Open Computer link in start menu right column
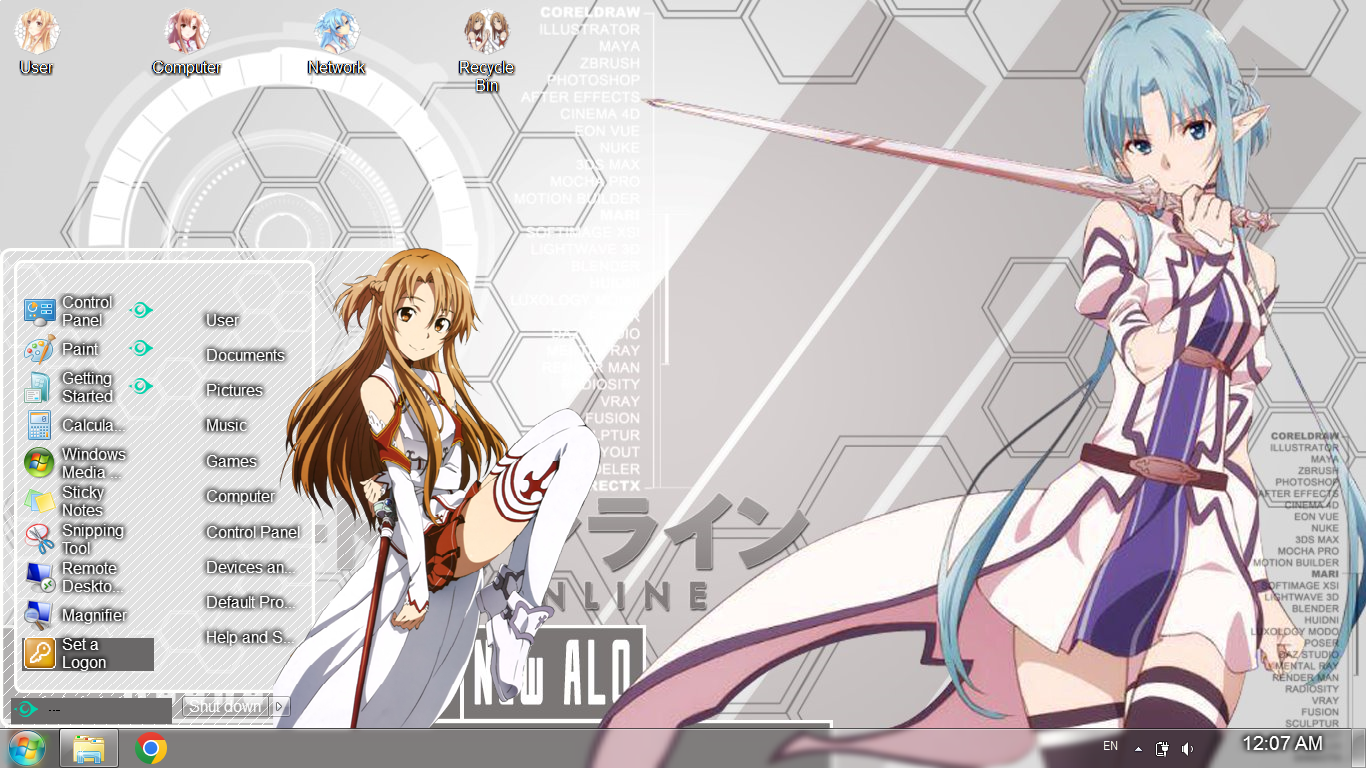Screen dimensions: 1366x768 coord(240,496)
